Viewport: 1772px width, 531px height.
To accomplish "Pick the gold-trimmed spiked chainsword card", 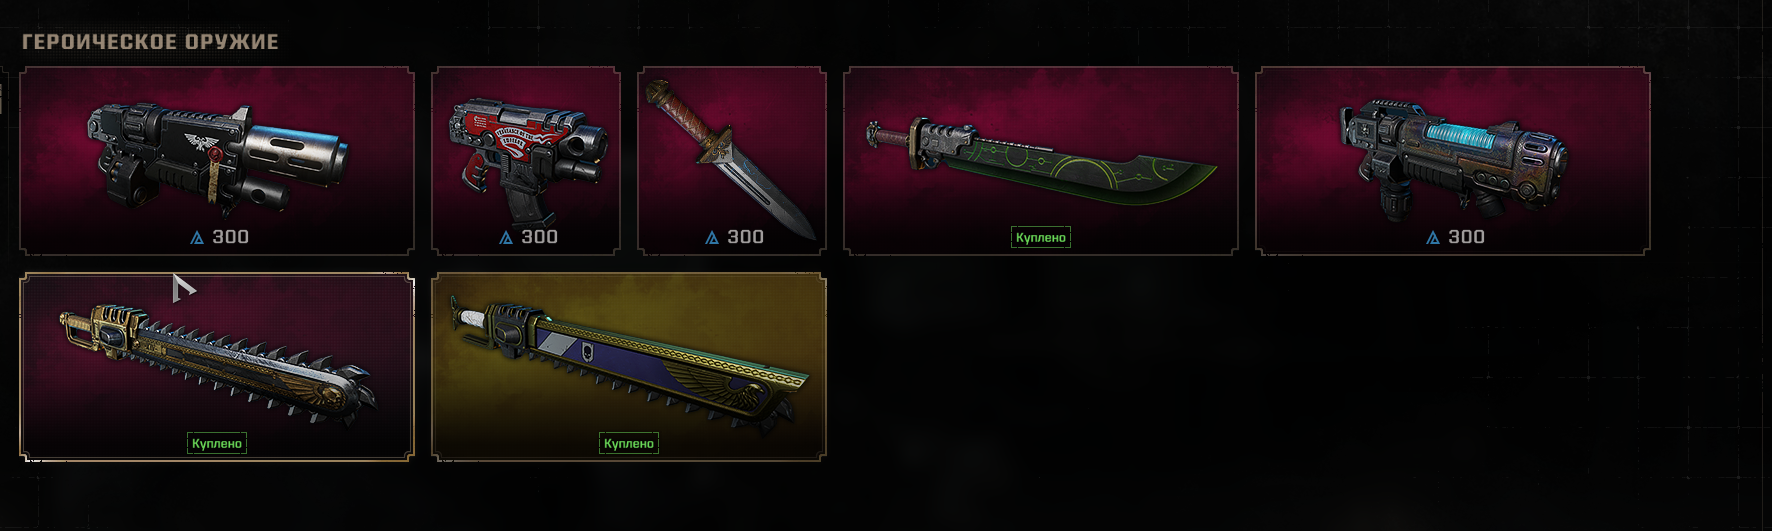I will pos(217,367).
